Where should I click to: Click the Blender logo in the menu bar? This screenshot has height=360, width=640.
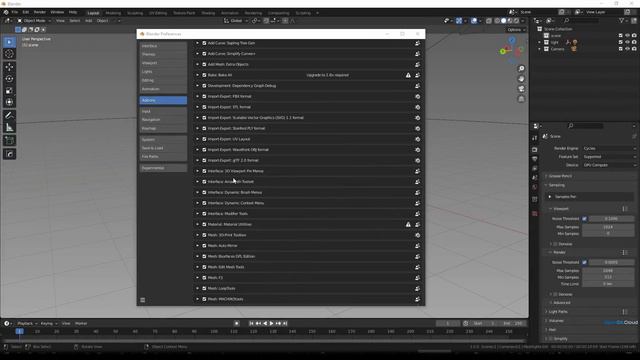point(6,13)
